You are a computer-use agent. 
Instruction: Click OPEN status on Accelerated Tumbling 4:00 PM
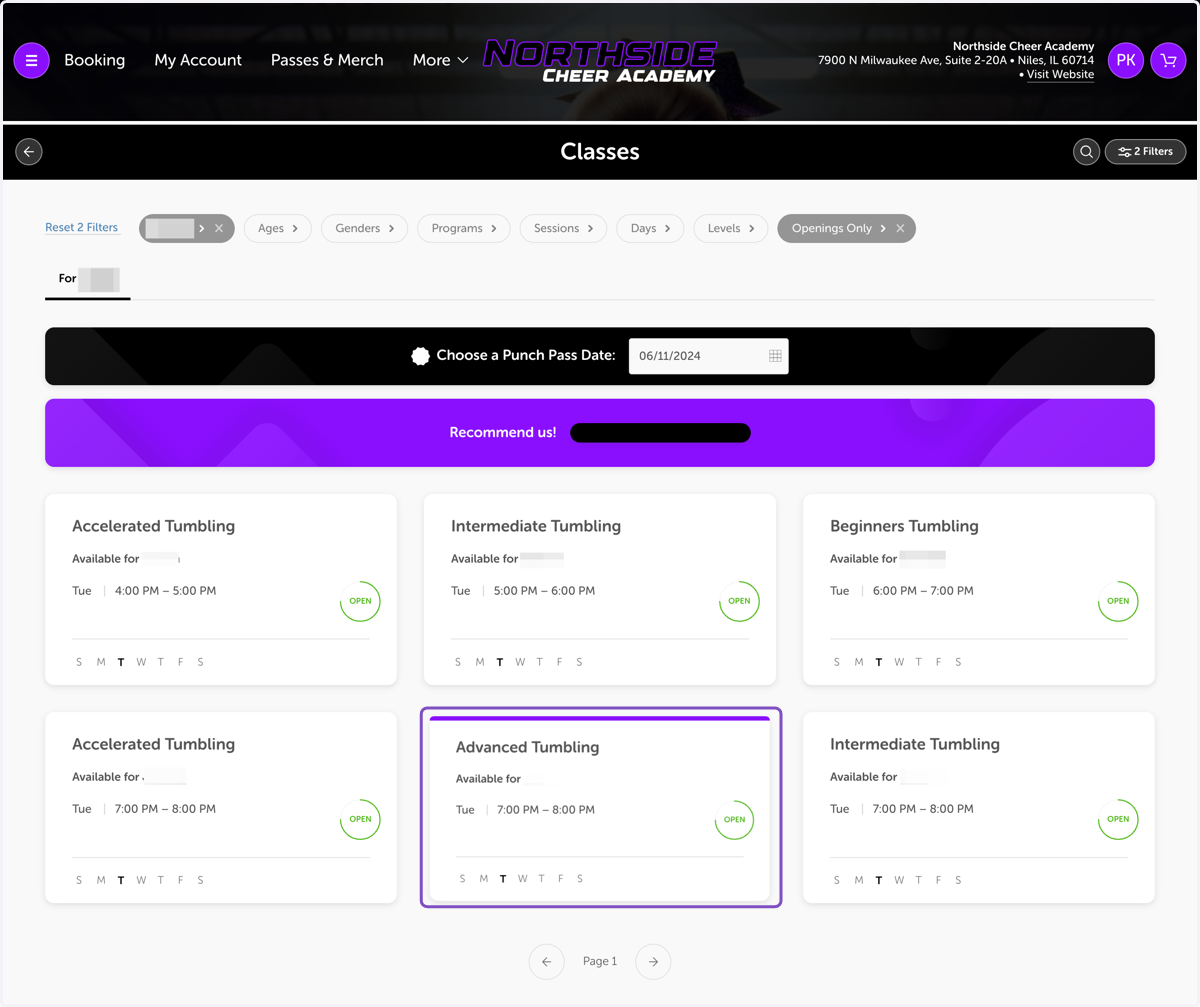360,601
